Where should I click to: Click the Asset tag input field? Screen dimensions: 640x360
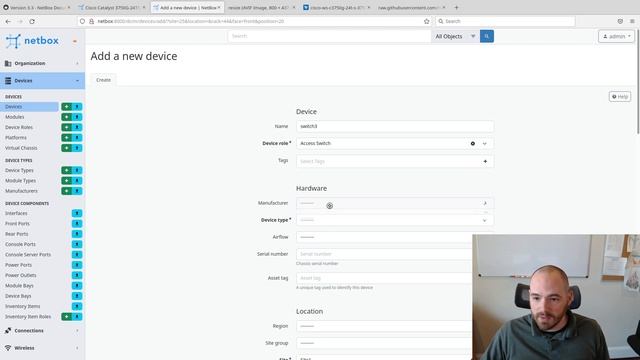pos(384,278)
